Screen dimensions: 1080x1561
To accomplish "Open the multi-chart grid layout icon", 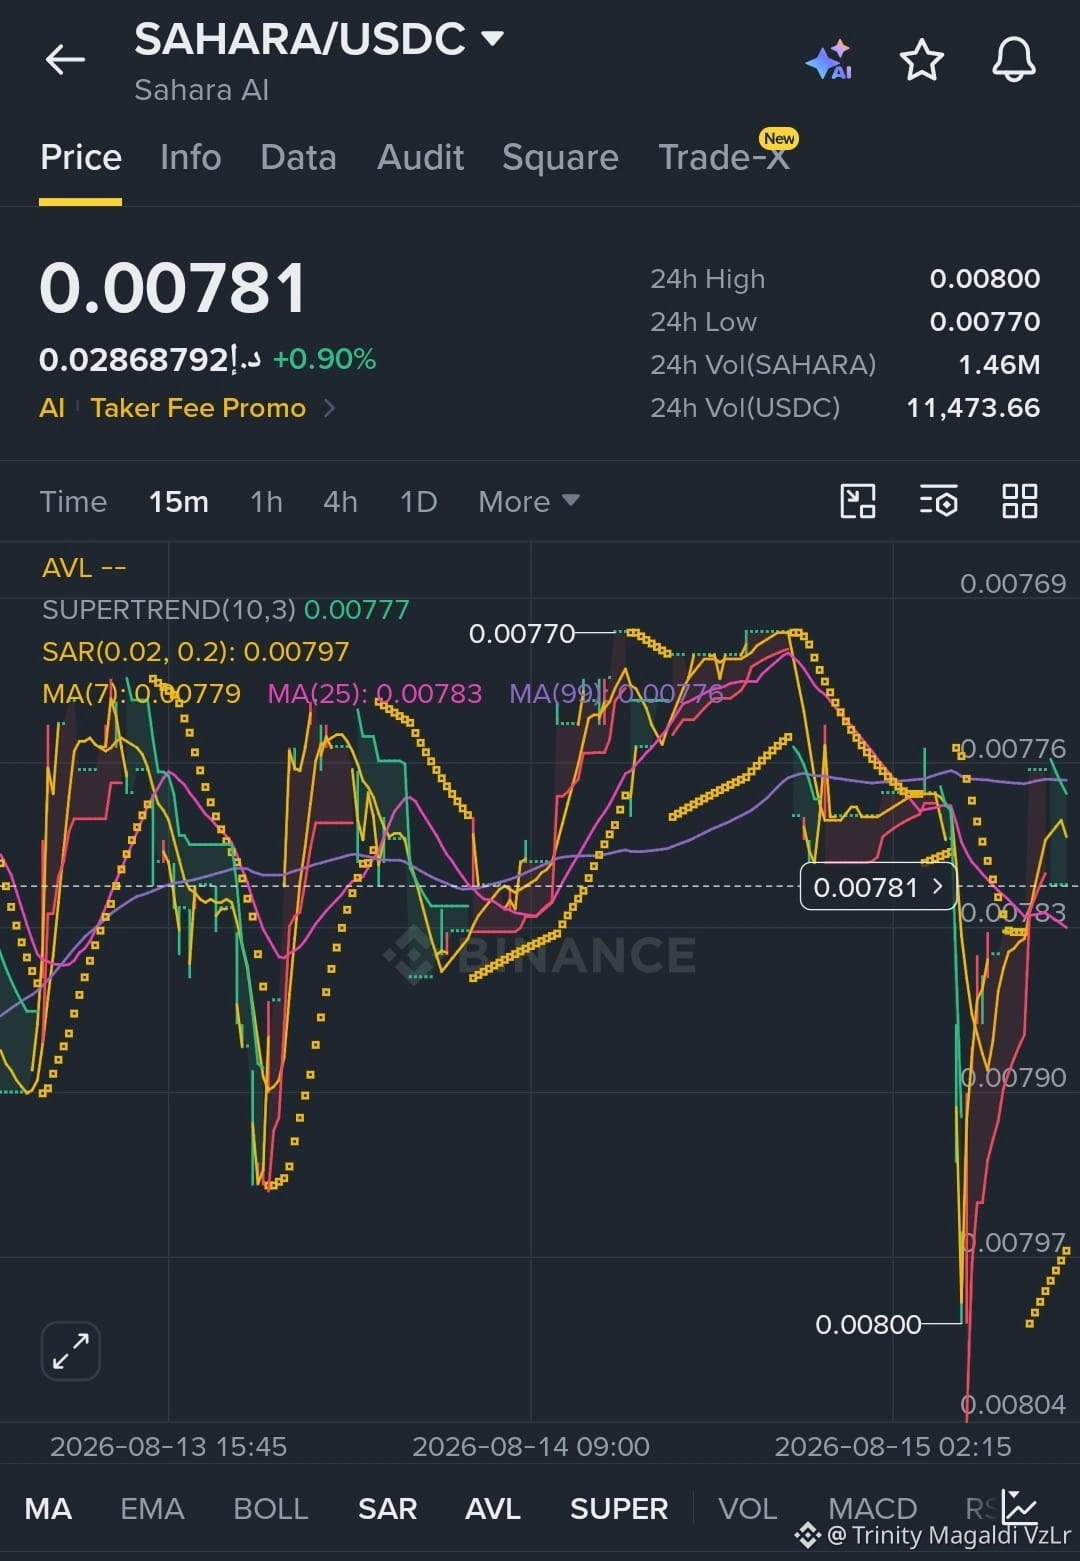I will point(1019,501).
